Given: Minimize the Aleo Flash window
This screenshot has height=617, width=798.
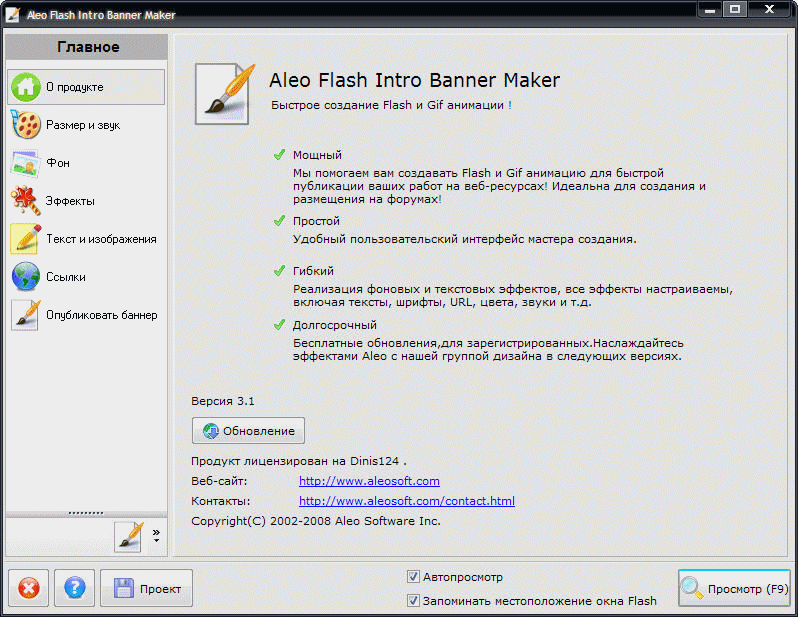Looking at the screenshot, I should pos(710,9).
